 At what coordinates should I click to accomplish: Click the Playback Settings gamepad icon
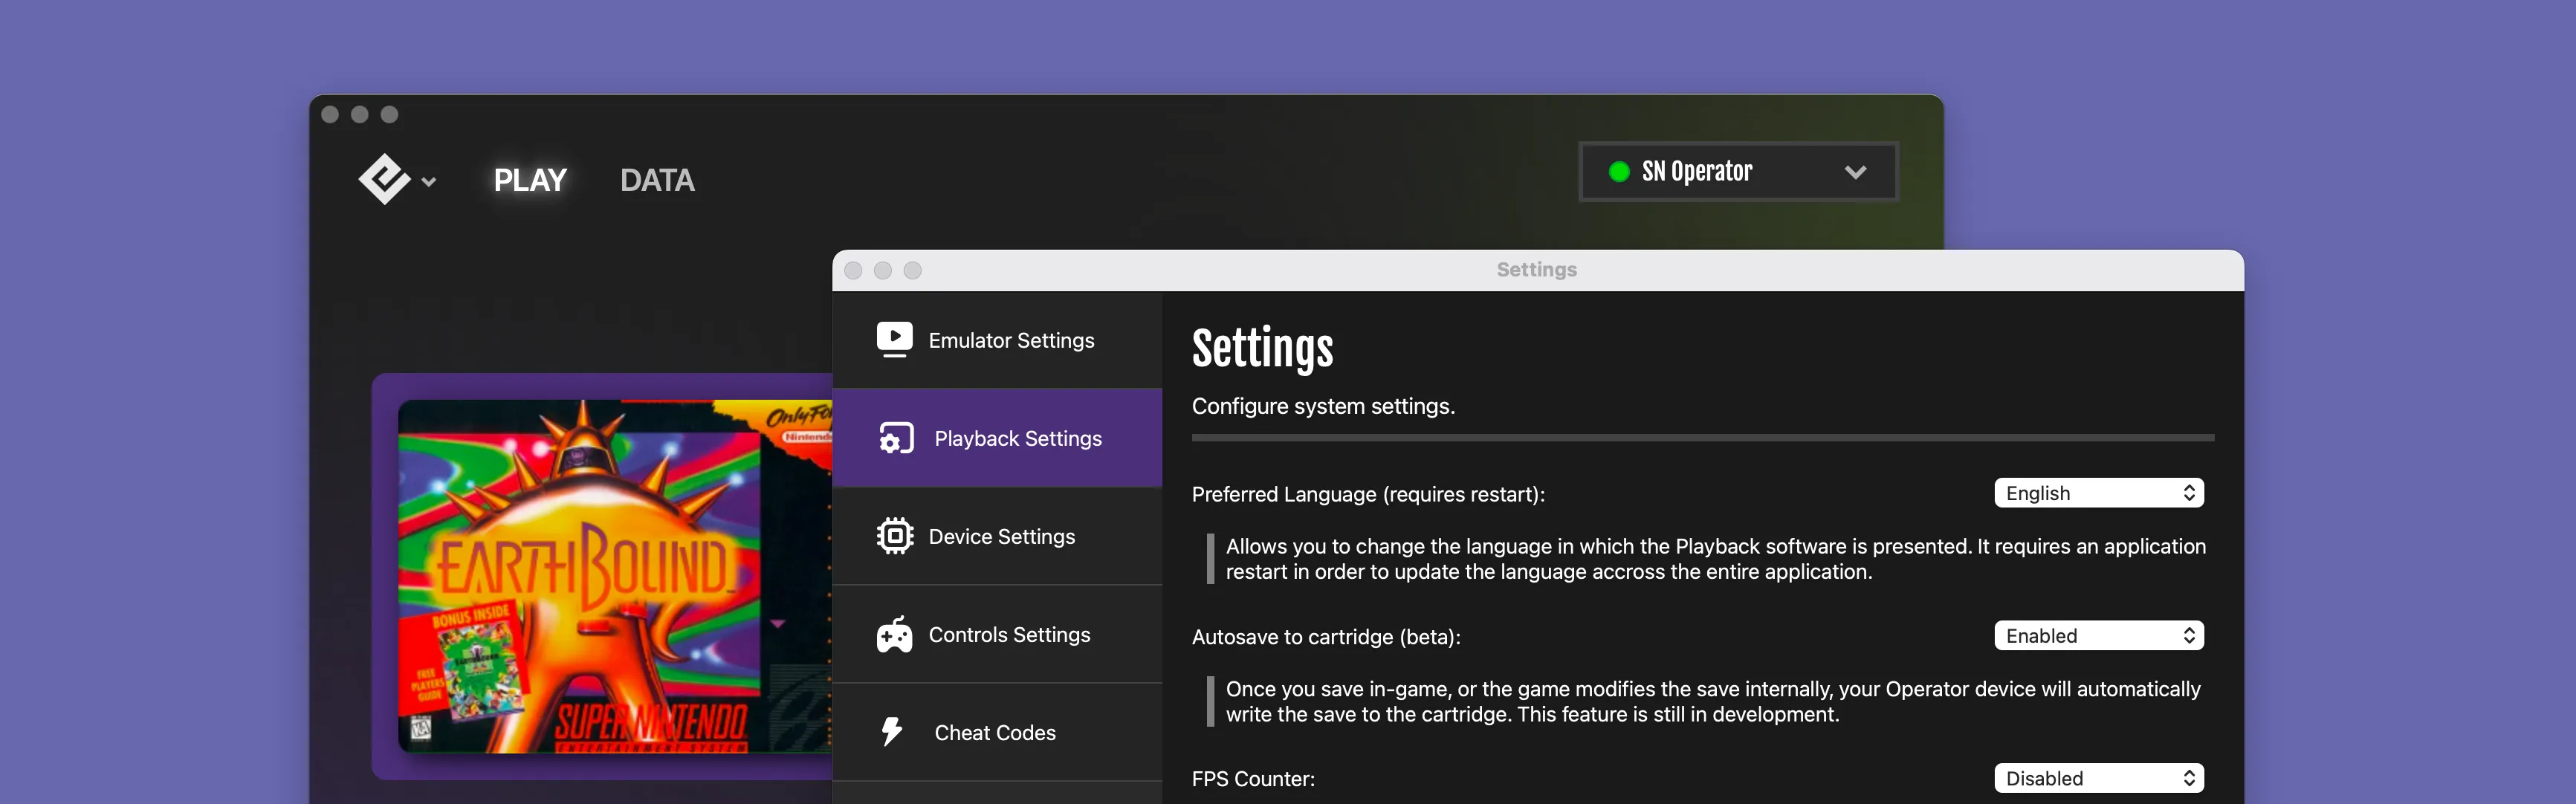click(895, 438)
